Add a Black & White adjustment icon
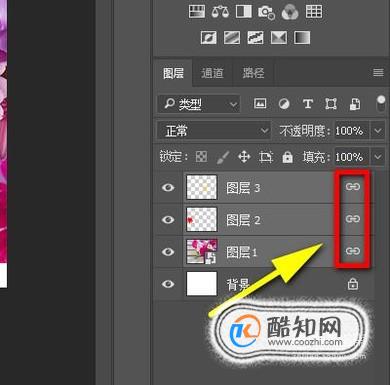This screenshot has height=385, width=390. point(244,12)
